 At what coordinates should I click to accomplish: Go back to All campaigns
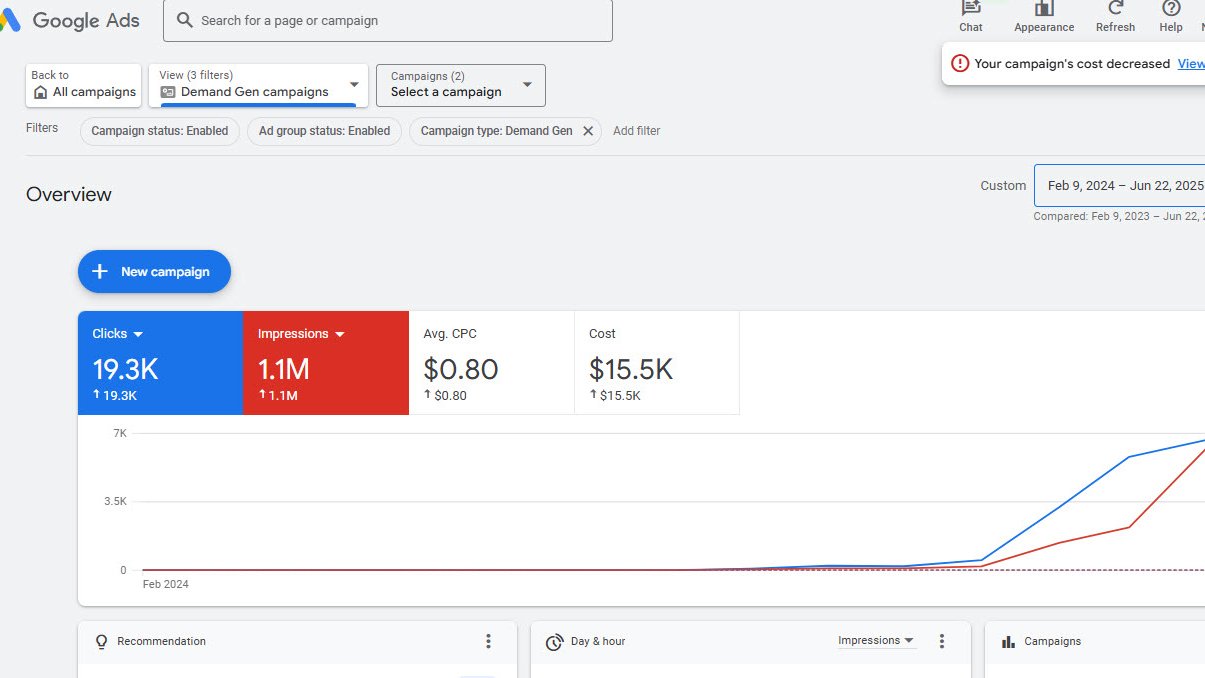click(x=83, y=85)
